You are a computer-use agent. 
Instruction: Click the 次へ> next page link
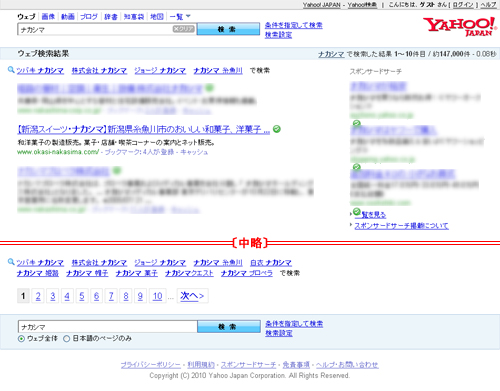pyautogui.click(x=192, y=296)
